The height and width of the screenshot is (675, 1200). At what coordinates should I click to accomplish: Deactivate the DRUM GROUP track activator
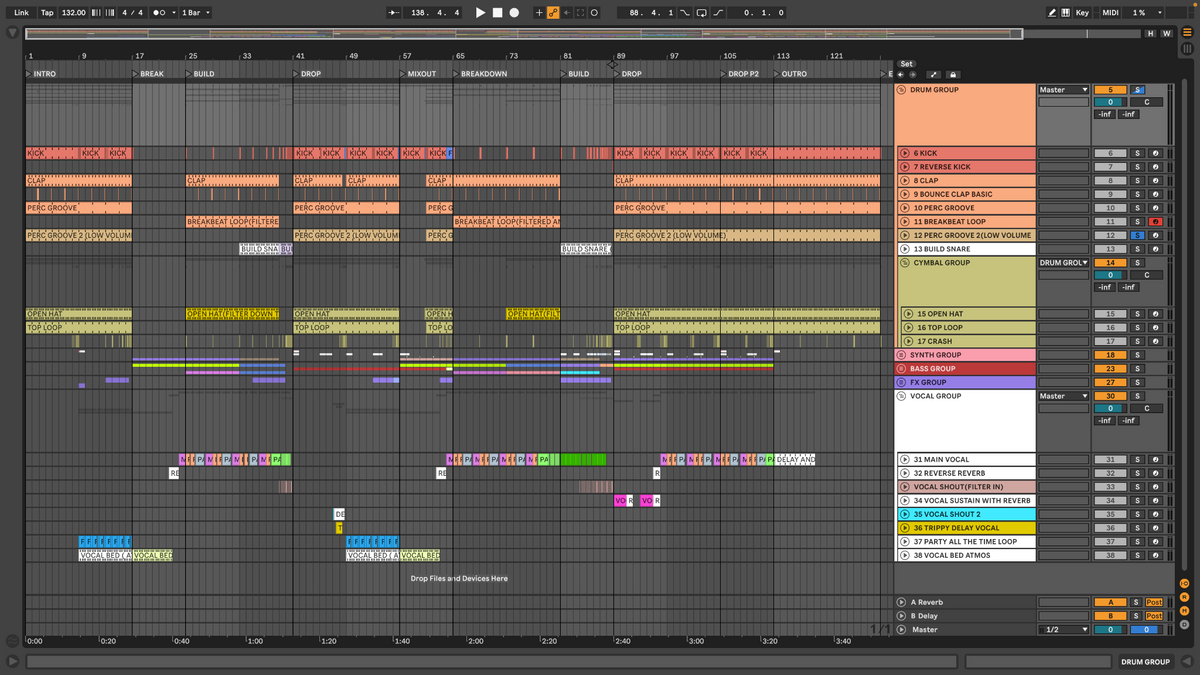1110,90
